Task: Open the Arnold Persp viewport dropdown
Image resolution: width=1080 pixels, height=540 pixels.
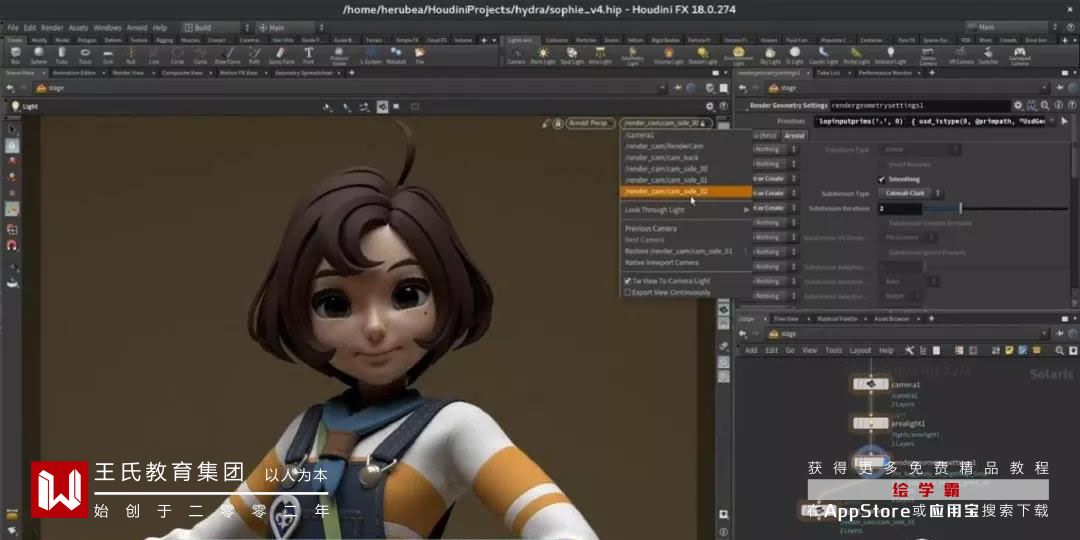Action: click(x=591, y=123)
